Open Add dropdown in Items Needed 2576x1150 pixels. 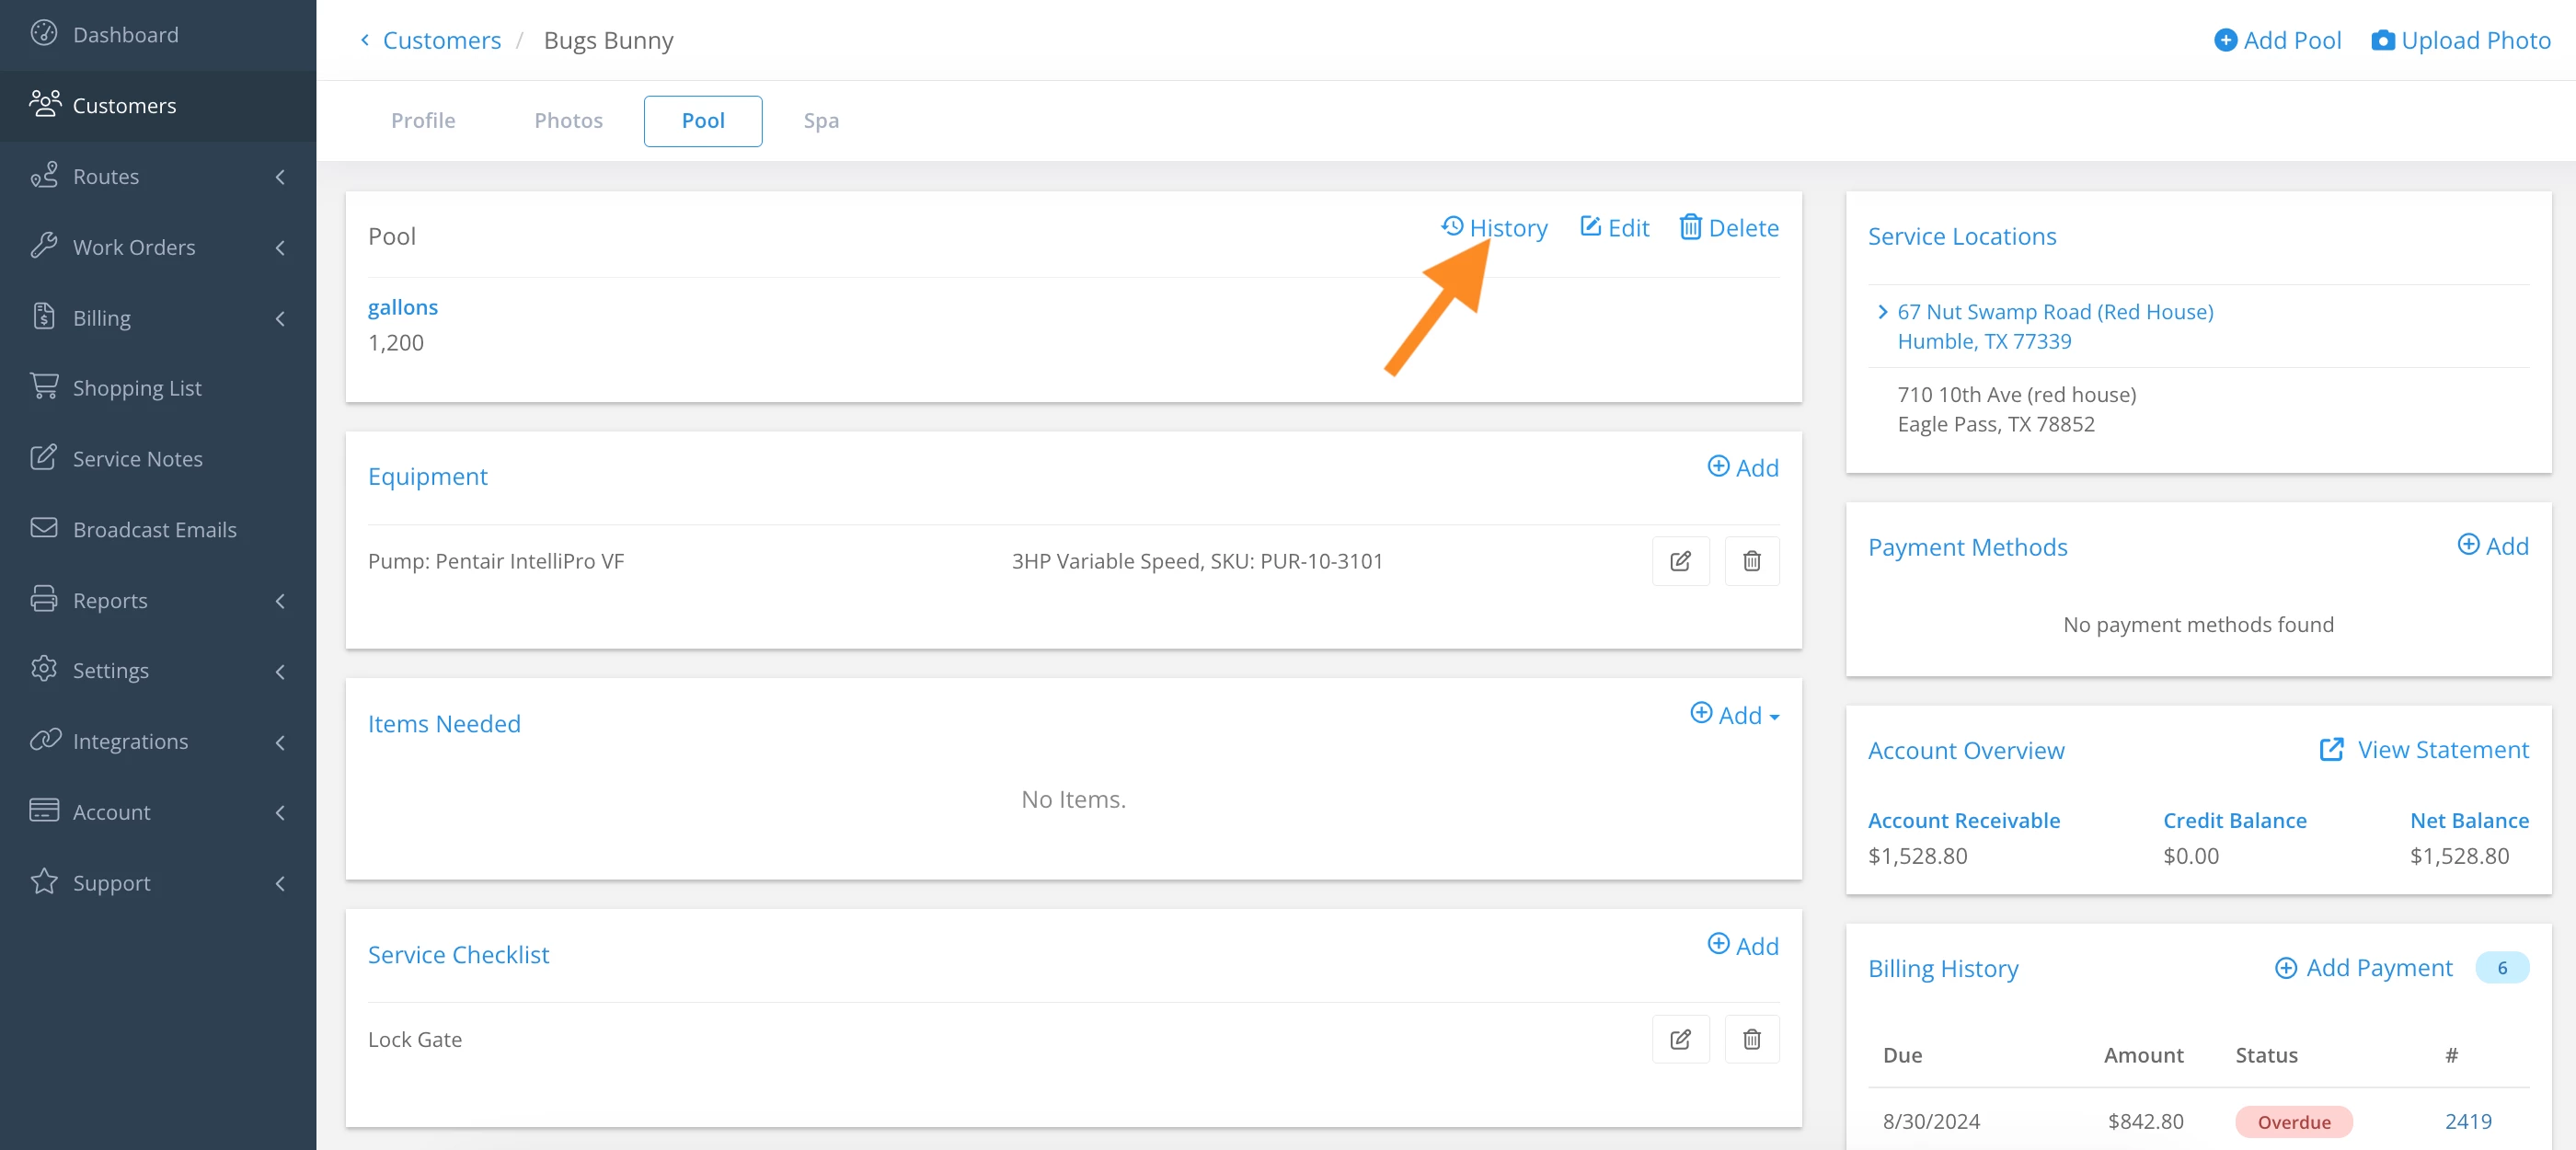(x=1734, y=715)
